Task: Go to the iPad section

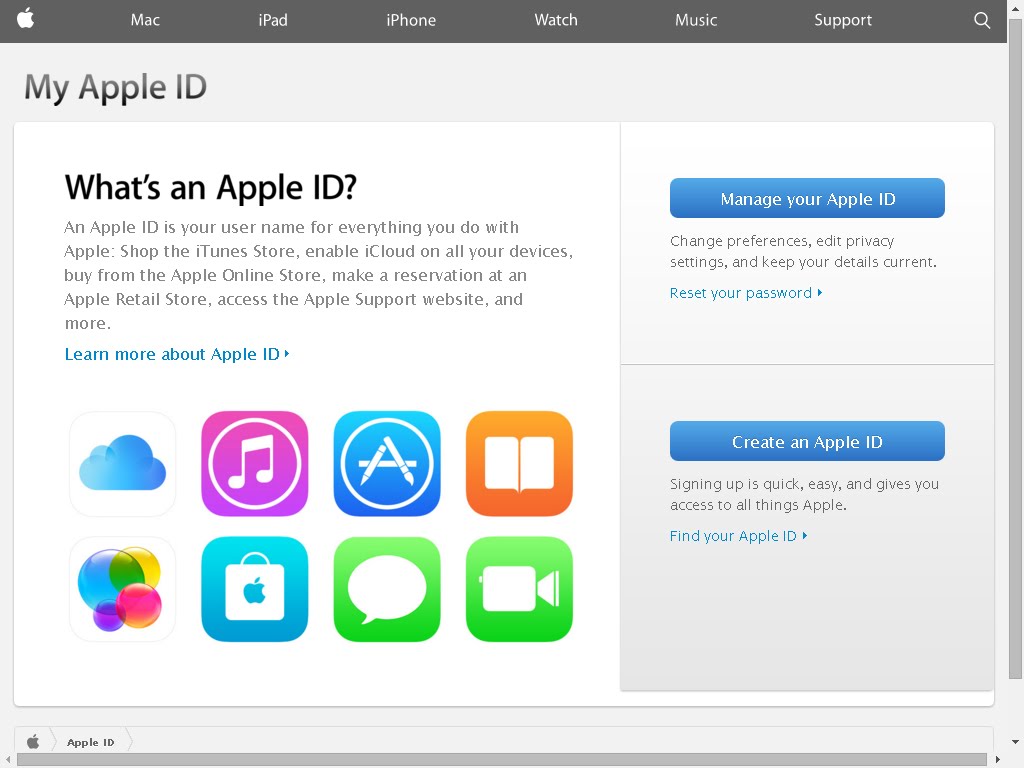Action: [x=273, y=20]
